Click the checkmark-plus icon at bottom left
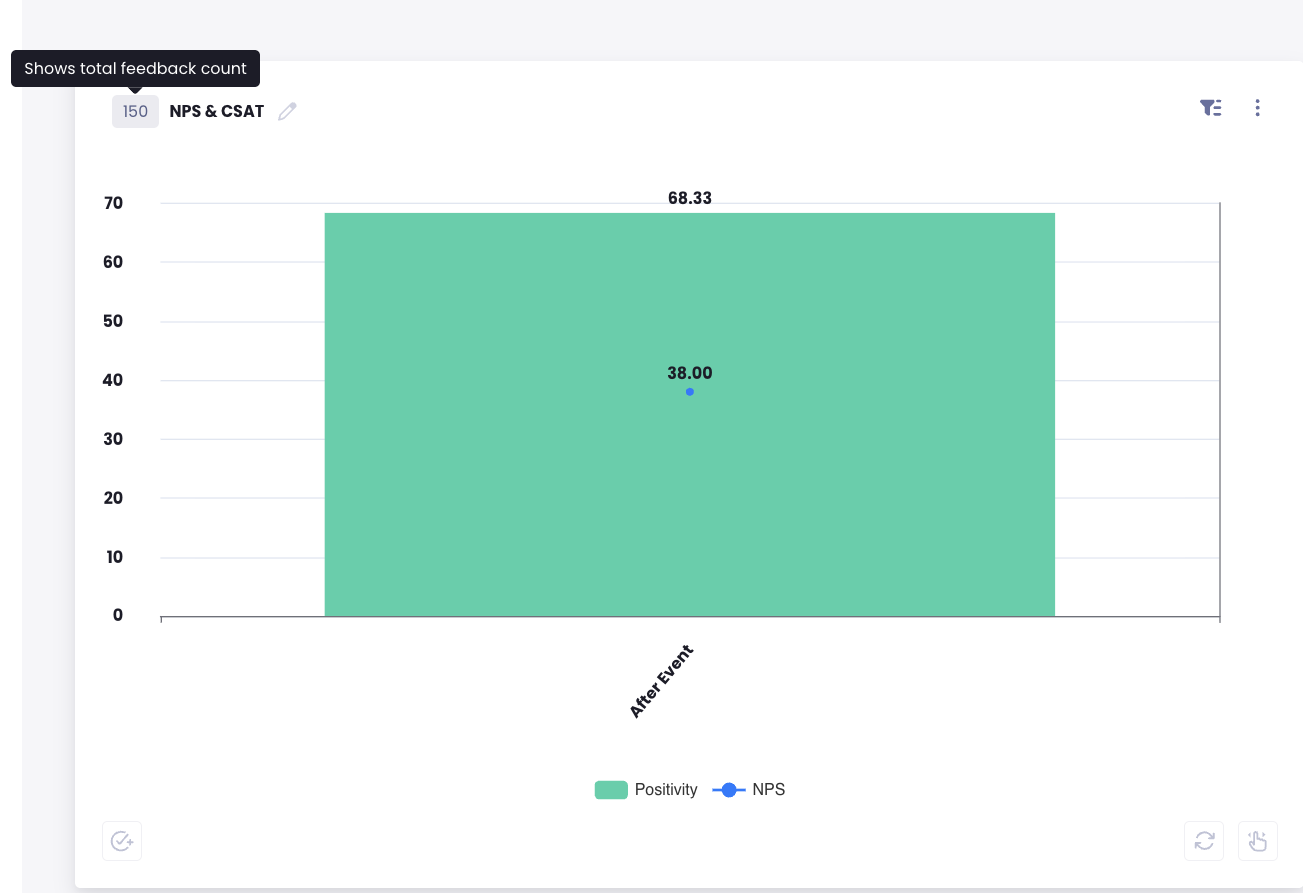This screenshot has height=893, width=1303. 122,841
